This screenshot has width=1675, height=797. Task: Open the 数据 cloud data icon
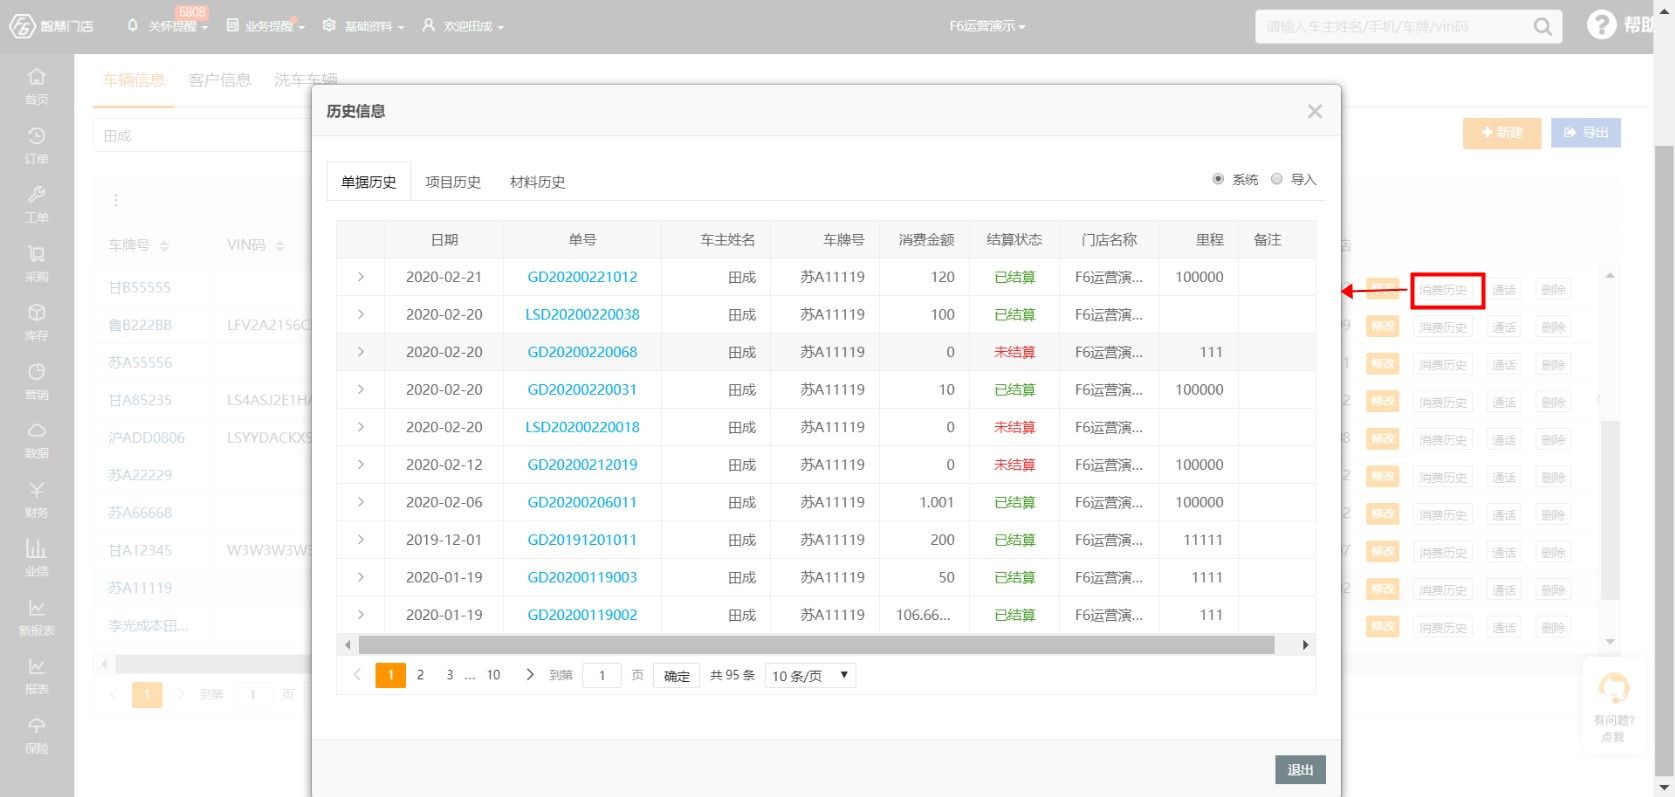36,430
